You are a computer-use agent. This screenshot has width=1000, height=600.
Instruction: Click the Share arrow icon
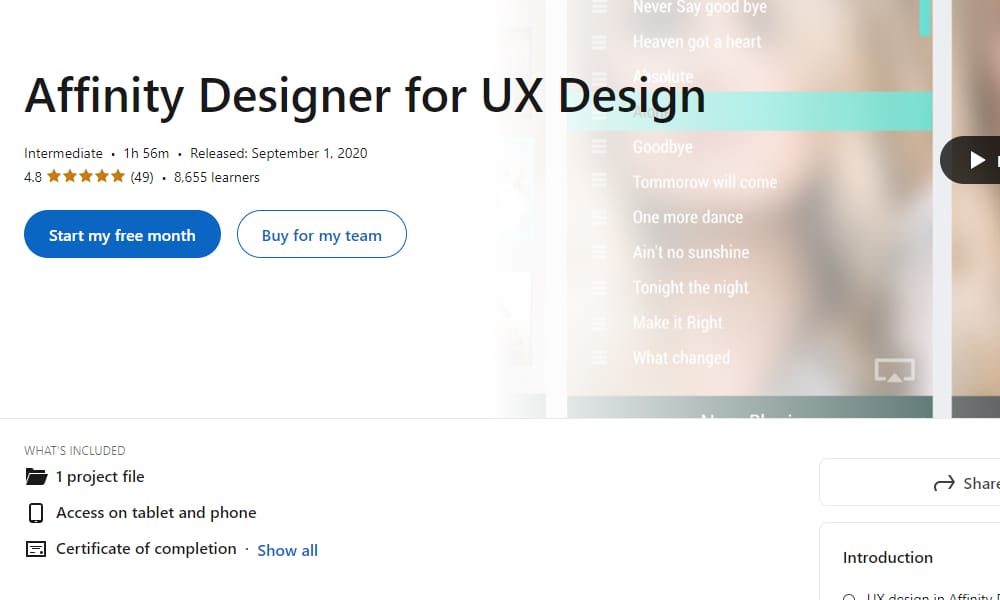(944, 483)
